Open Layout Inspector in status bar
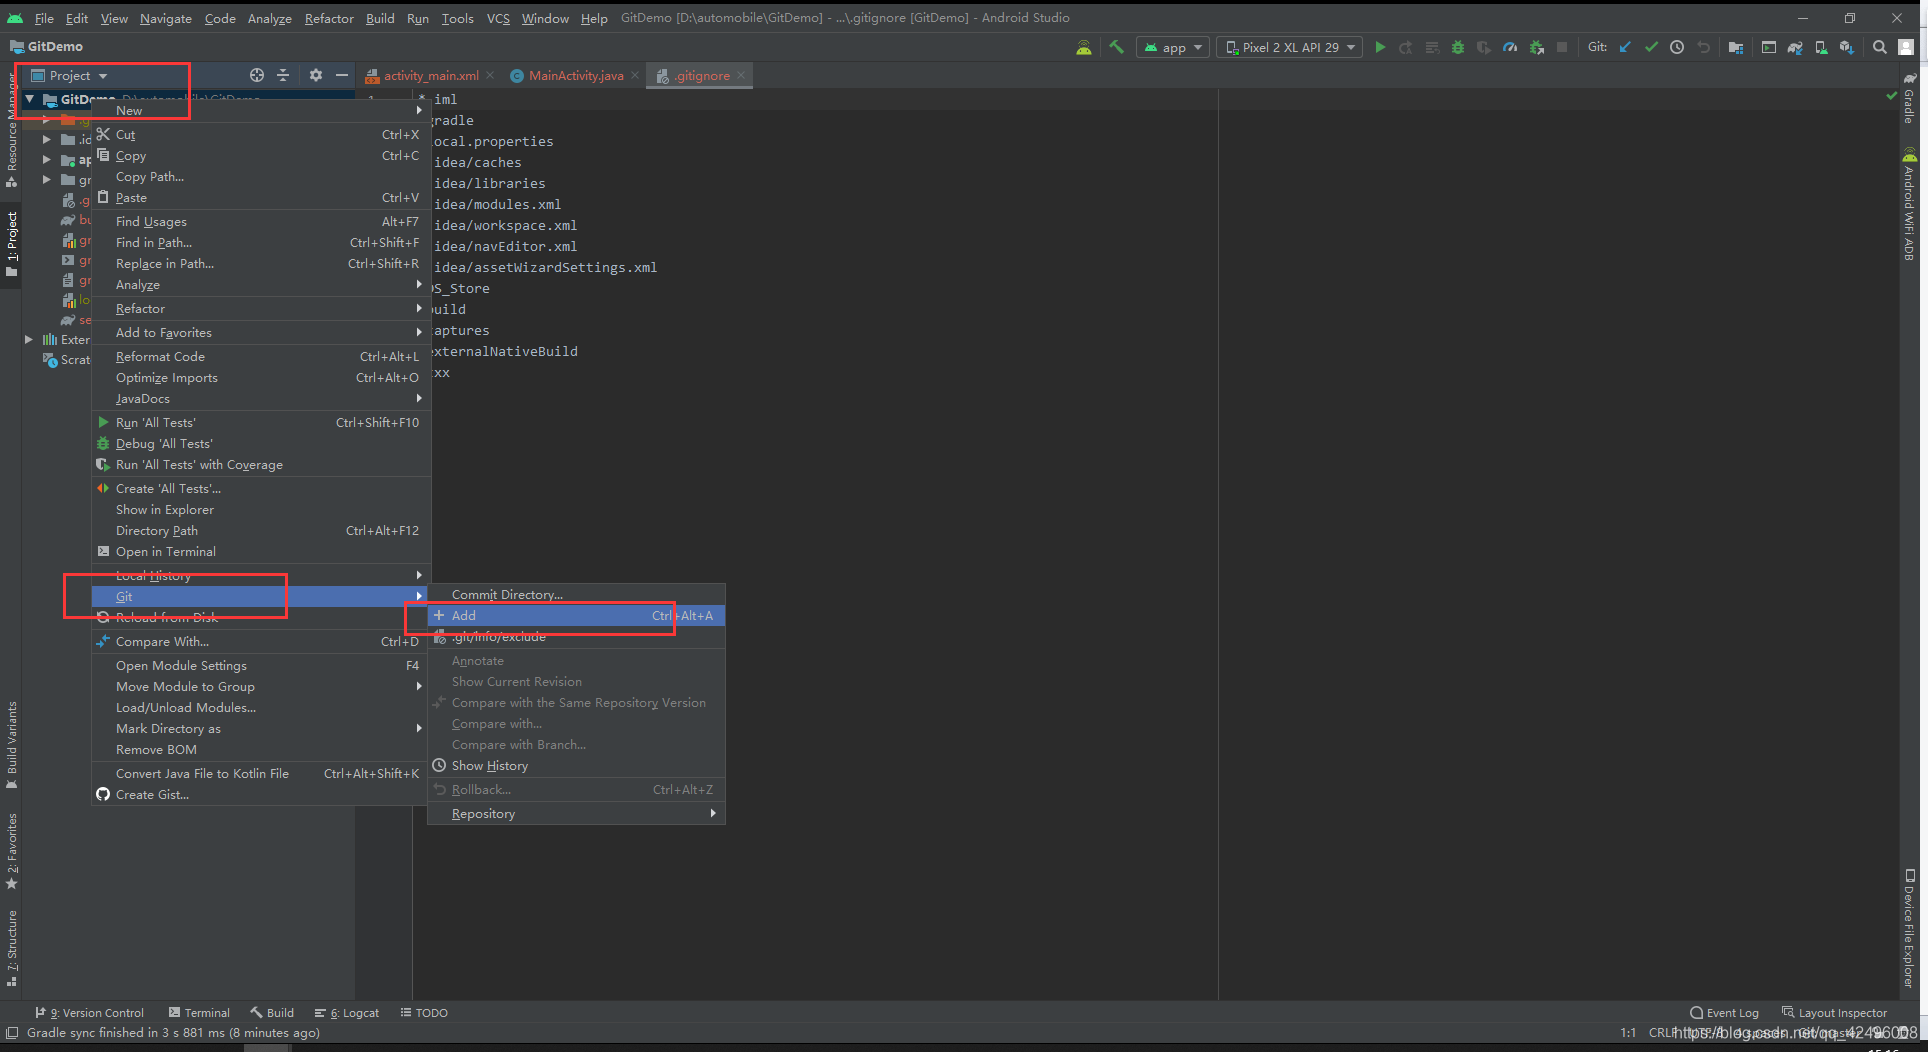1928x1052 pixels. [1834, 1013]
